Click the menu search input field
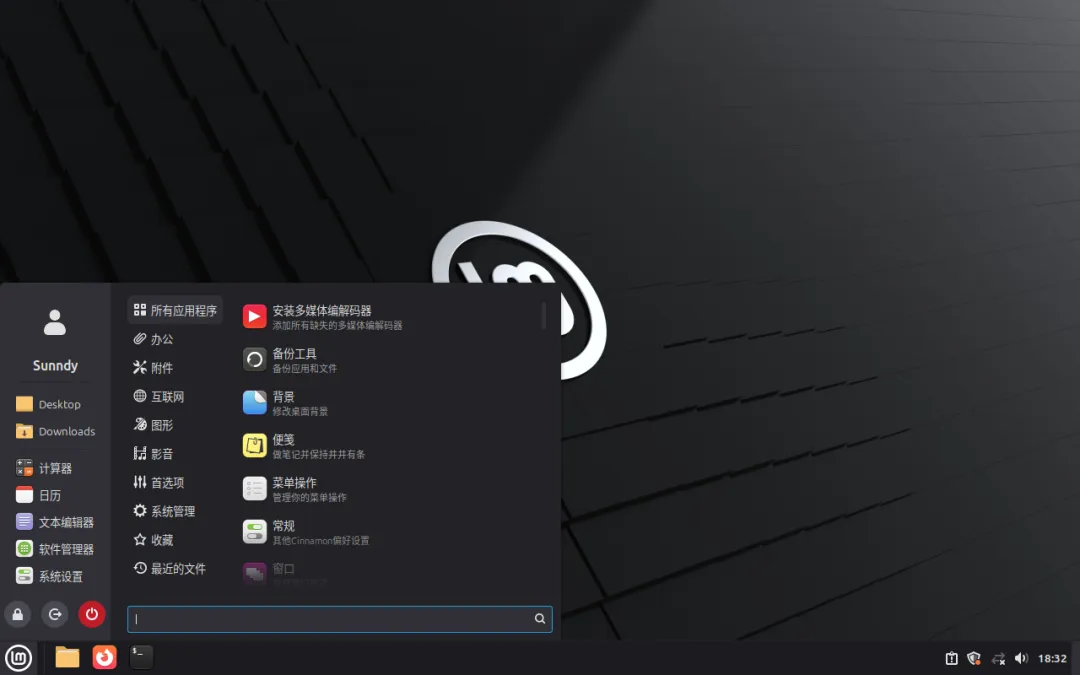The width and height of the screenshot is (1080, 675). 340,619
